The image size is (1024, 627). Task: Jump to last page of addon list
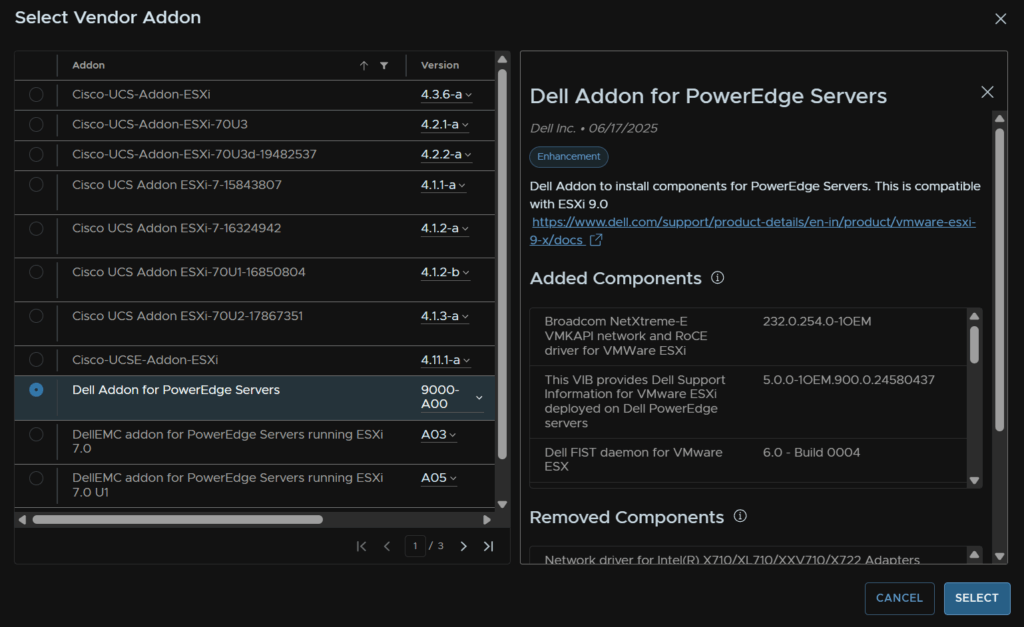pyautogui.click(x=488, y=546)
